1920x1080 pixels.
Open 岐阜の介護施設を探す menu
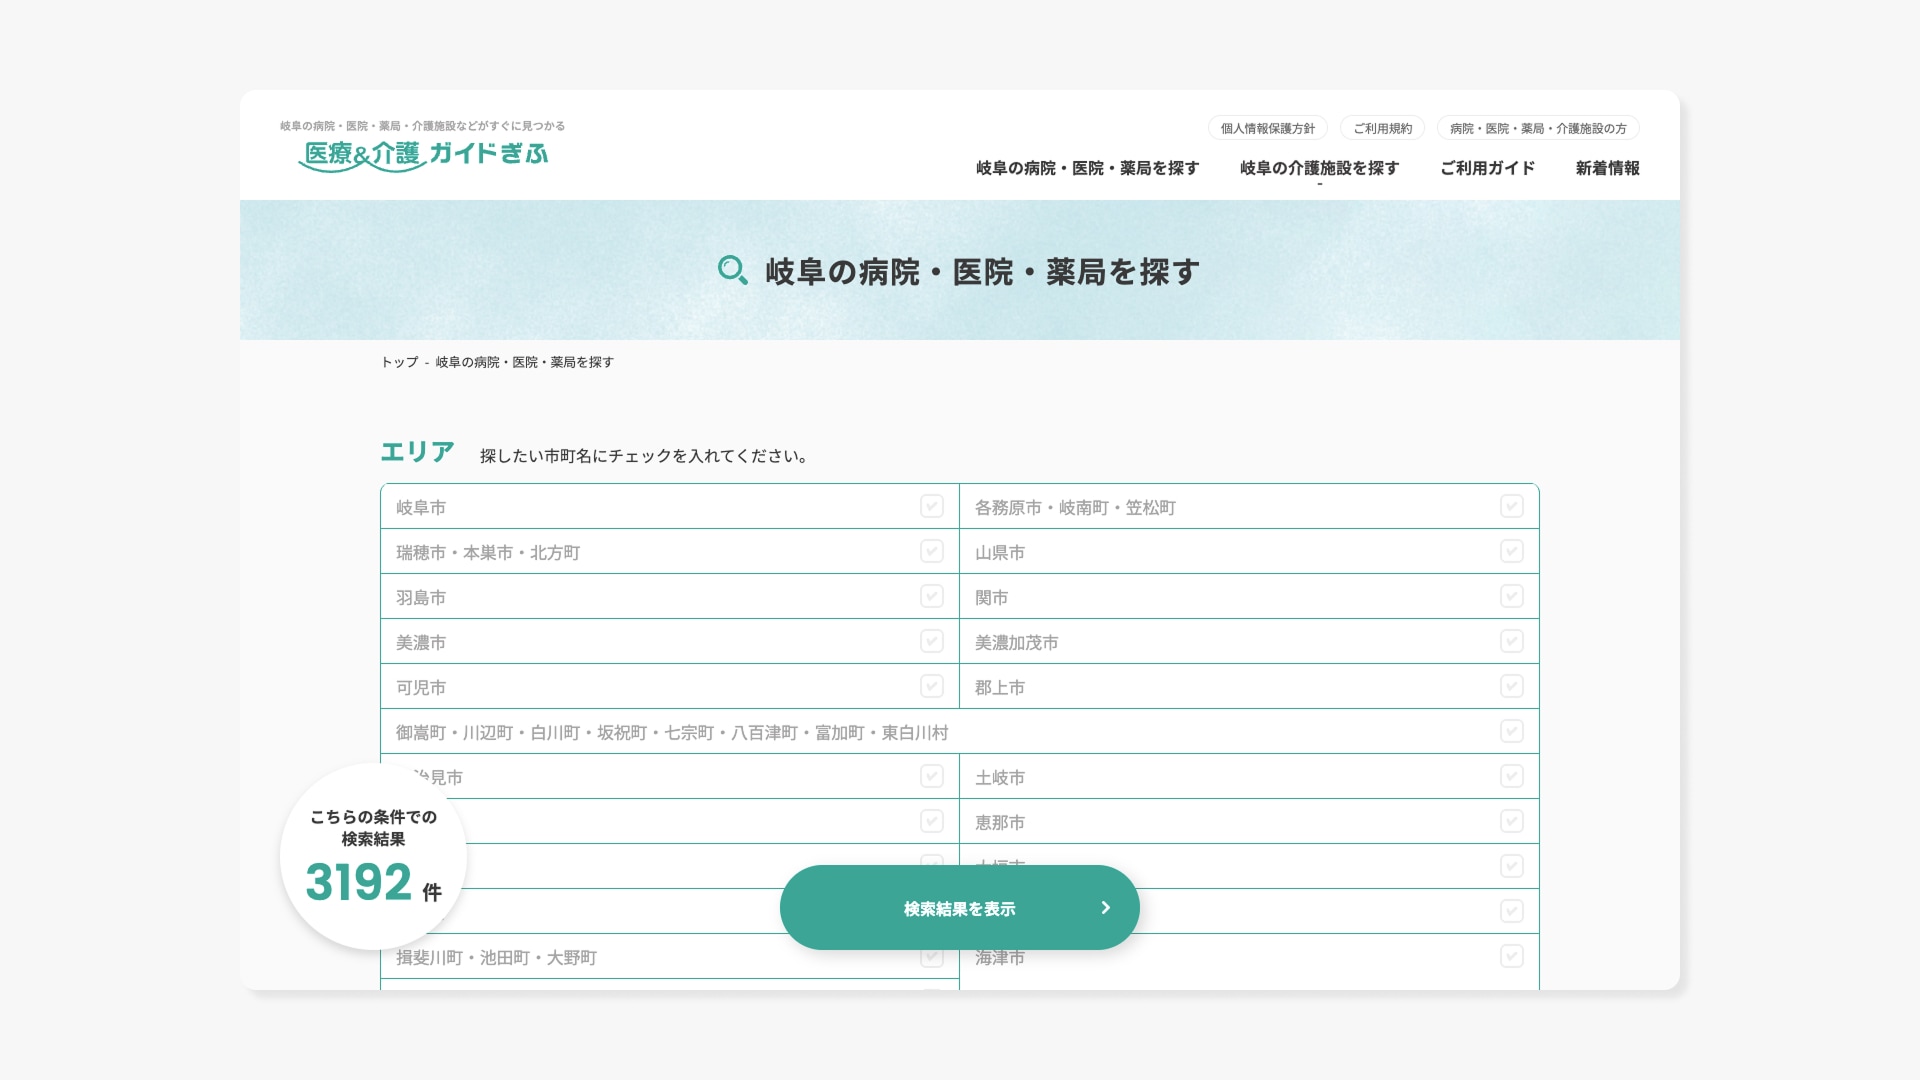click(1319, 168)
